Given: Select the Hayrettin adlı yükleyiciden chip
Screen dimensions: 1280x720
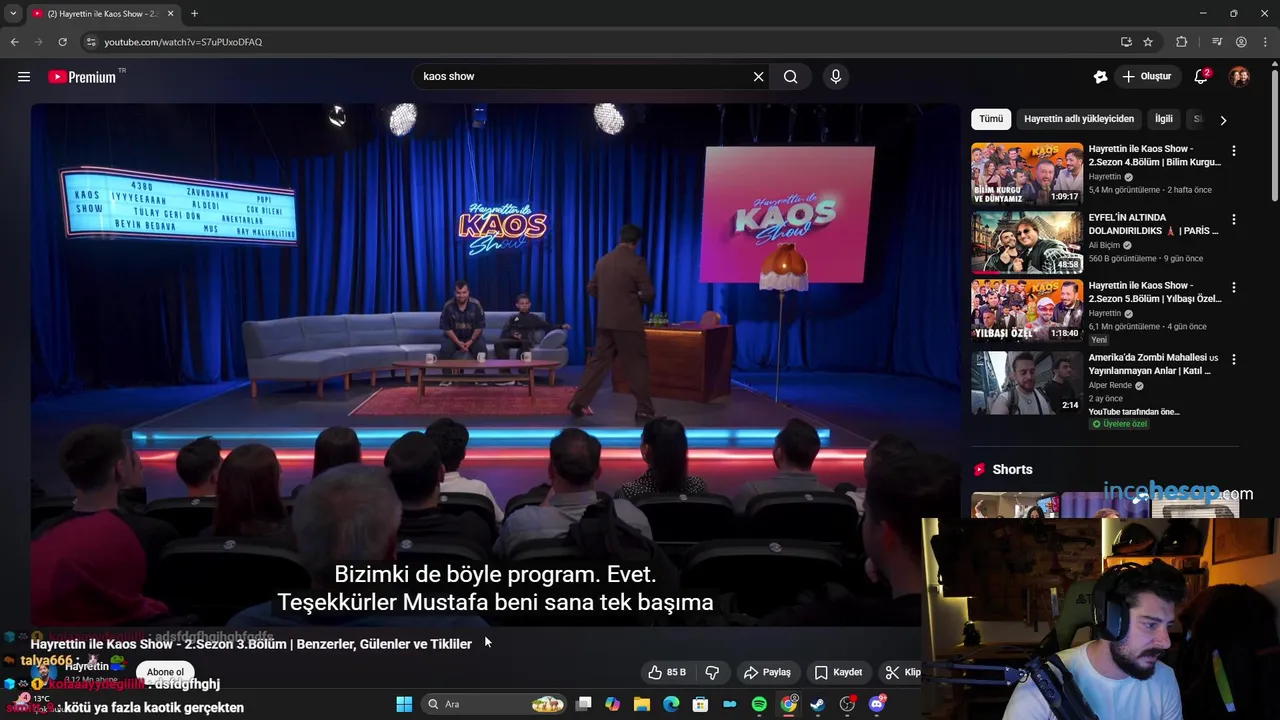Looking at the screenshot, I should pyautogui.click(x=1079, y=119).
